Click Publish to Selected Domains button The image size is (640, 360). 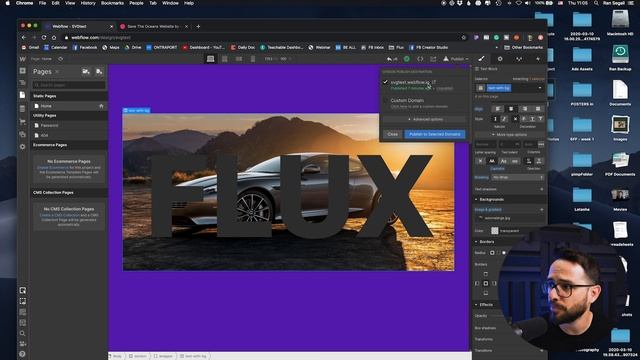[435, 134]
